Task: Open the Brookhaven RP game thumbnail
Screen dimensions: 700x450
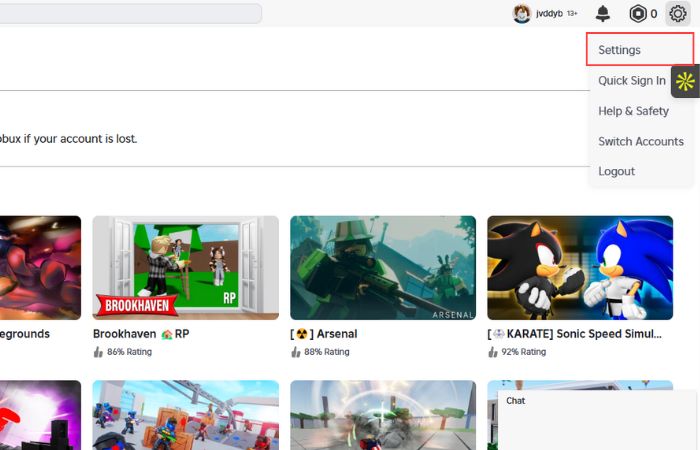Action: 186,268
